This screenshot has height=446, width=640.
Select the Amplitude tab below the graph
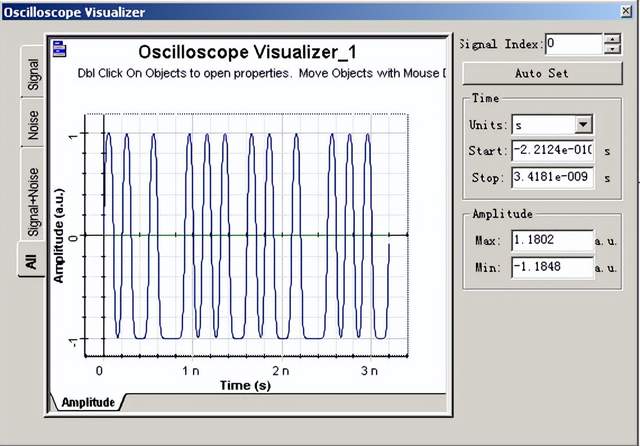pyautogui.click(x=88, y=402)
